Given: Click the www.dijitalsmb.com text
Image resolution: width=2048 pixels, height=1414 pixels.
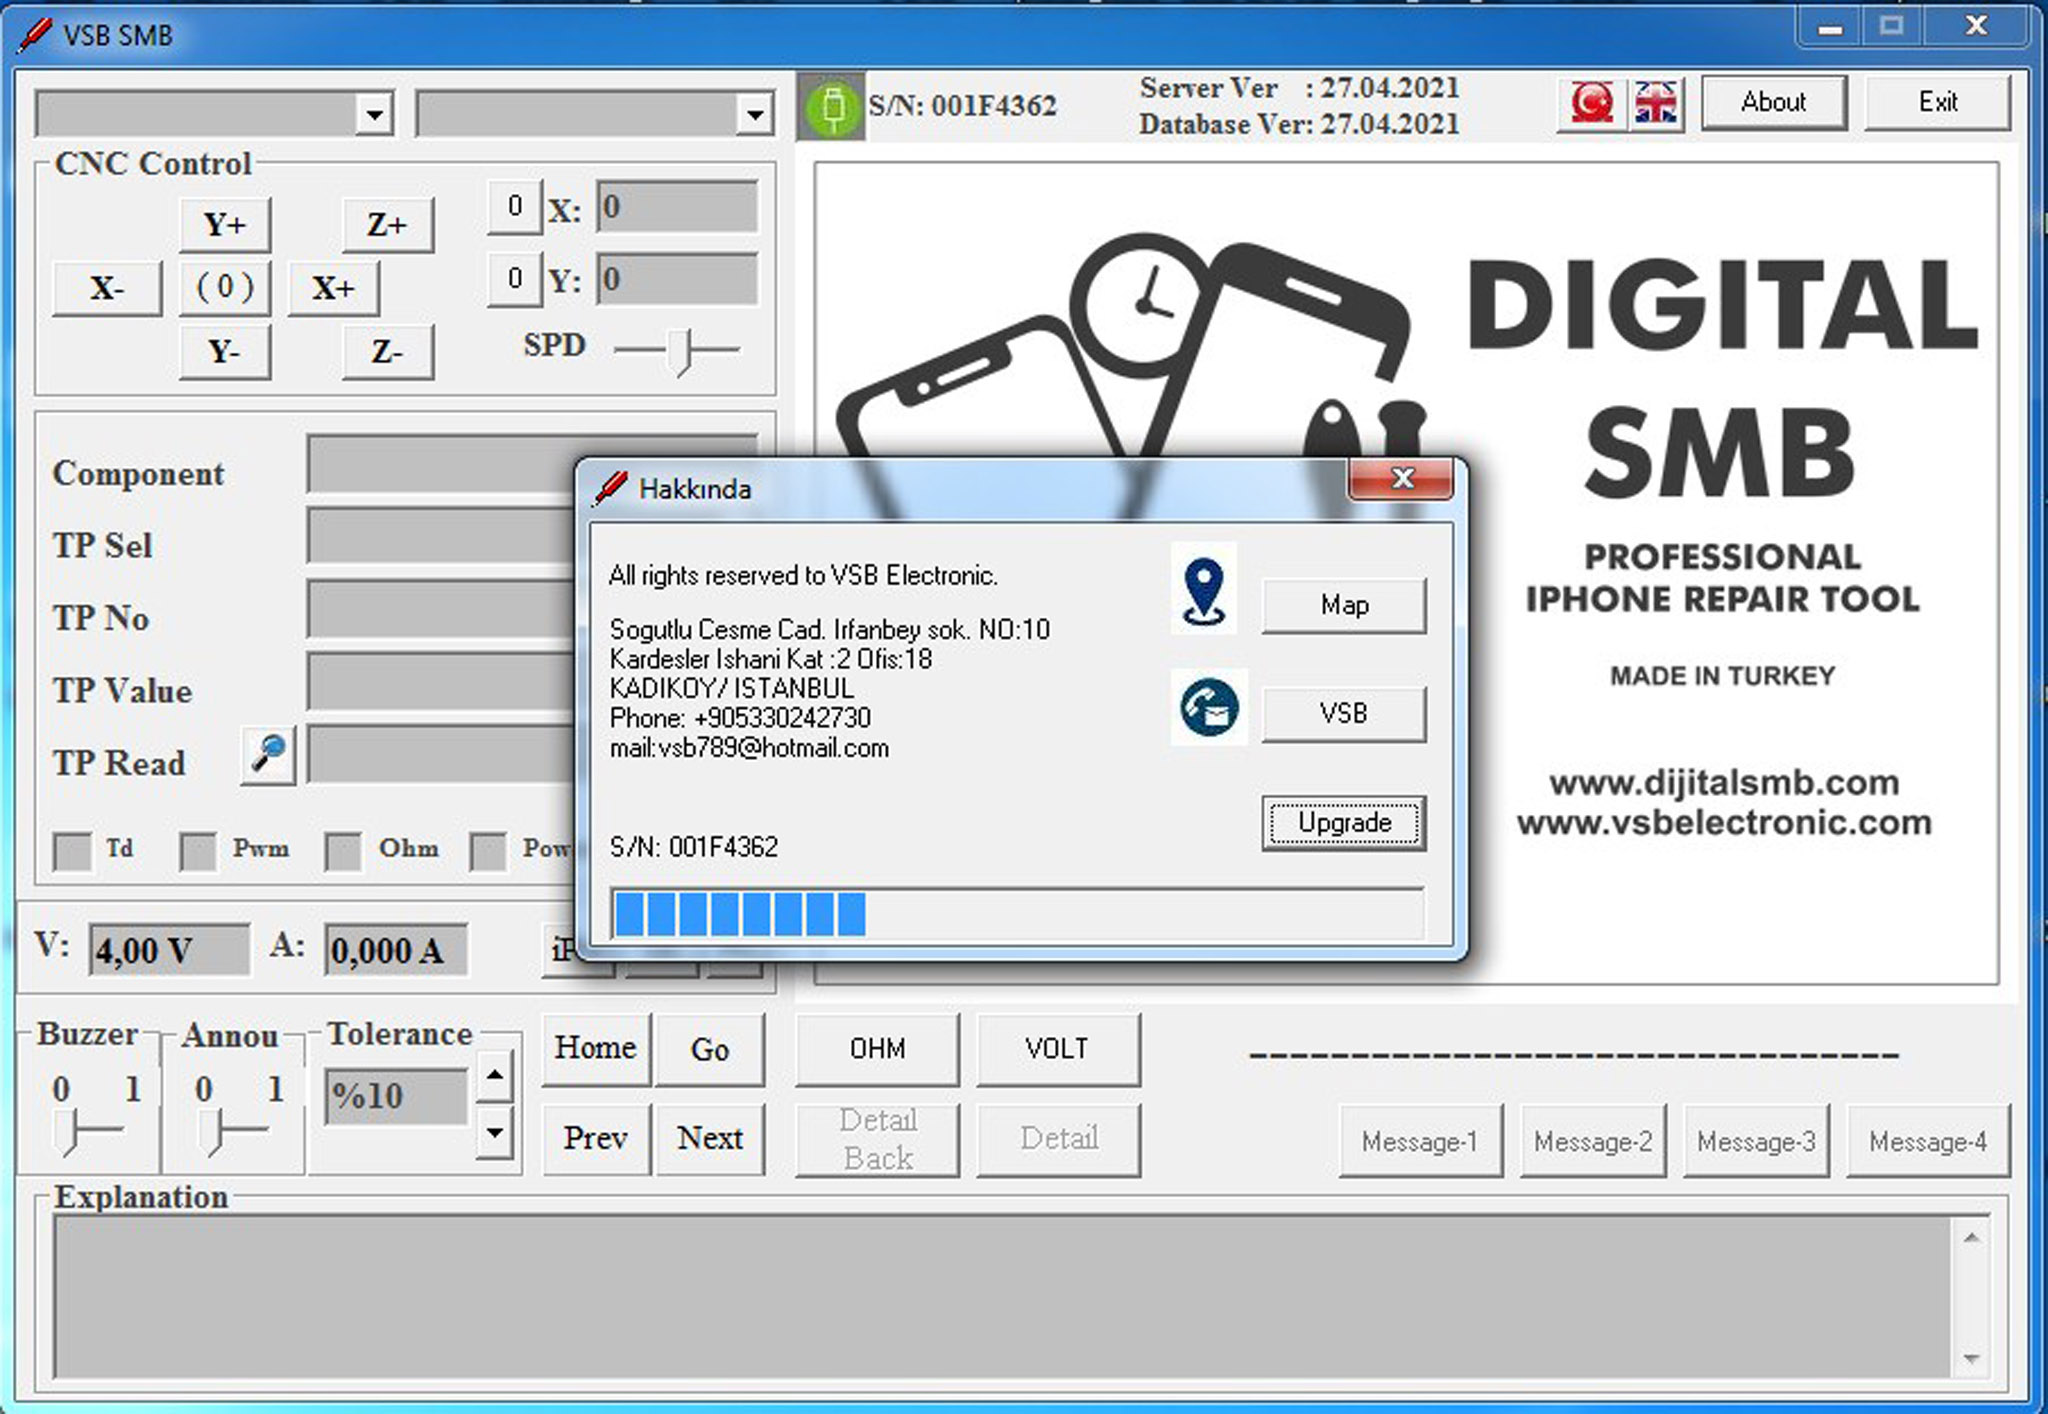Looking at the screenshot, I should coord(1724,783).
